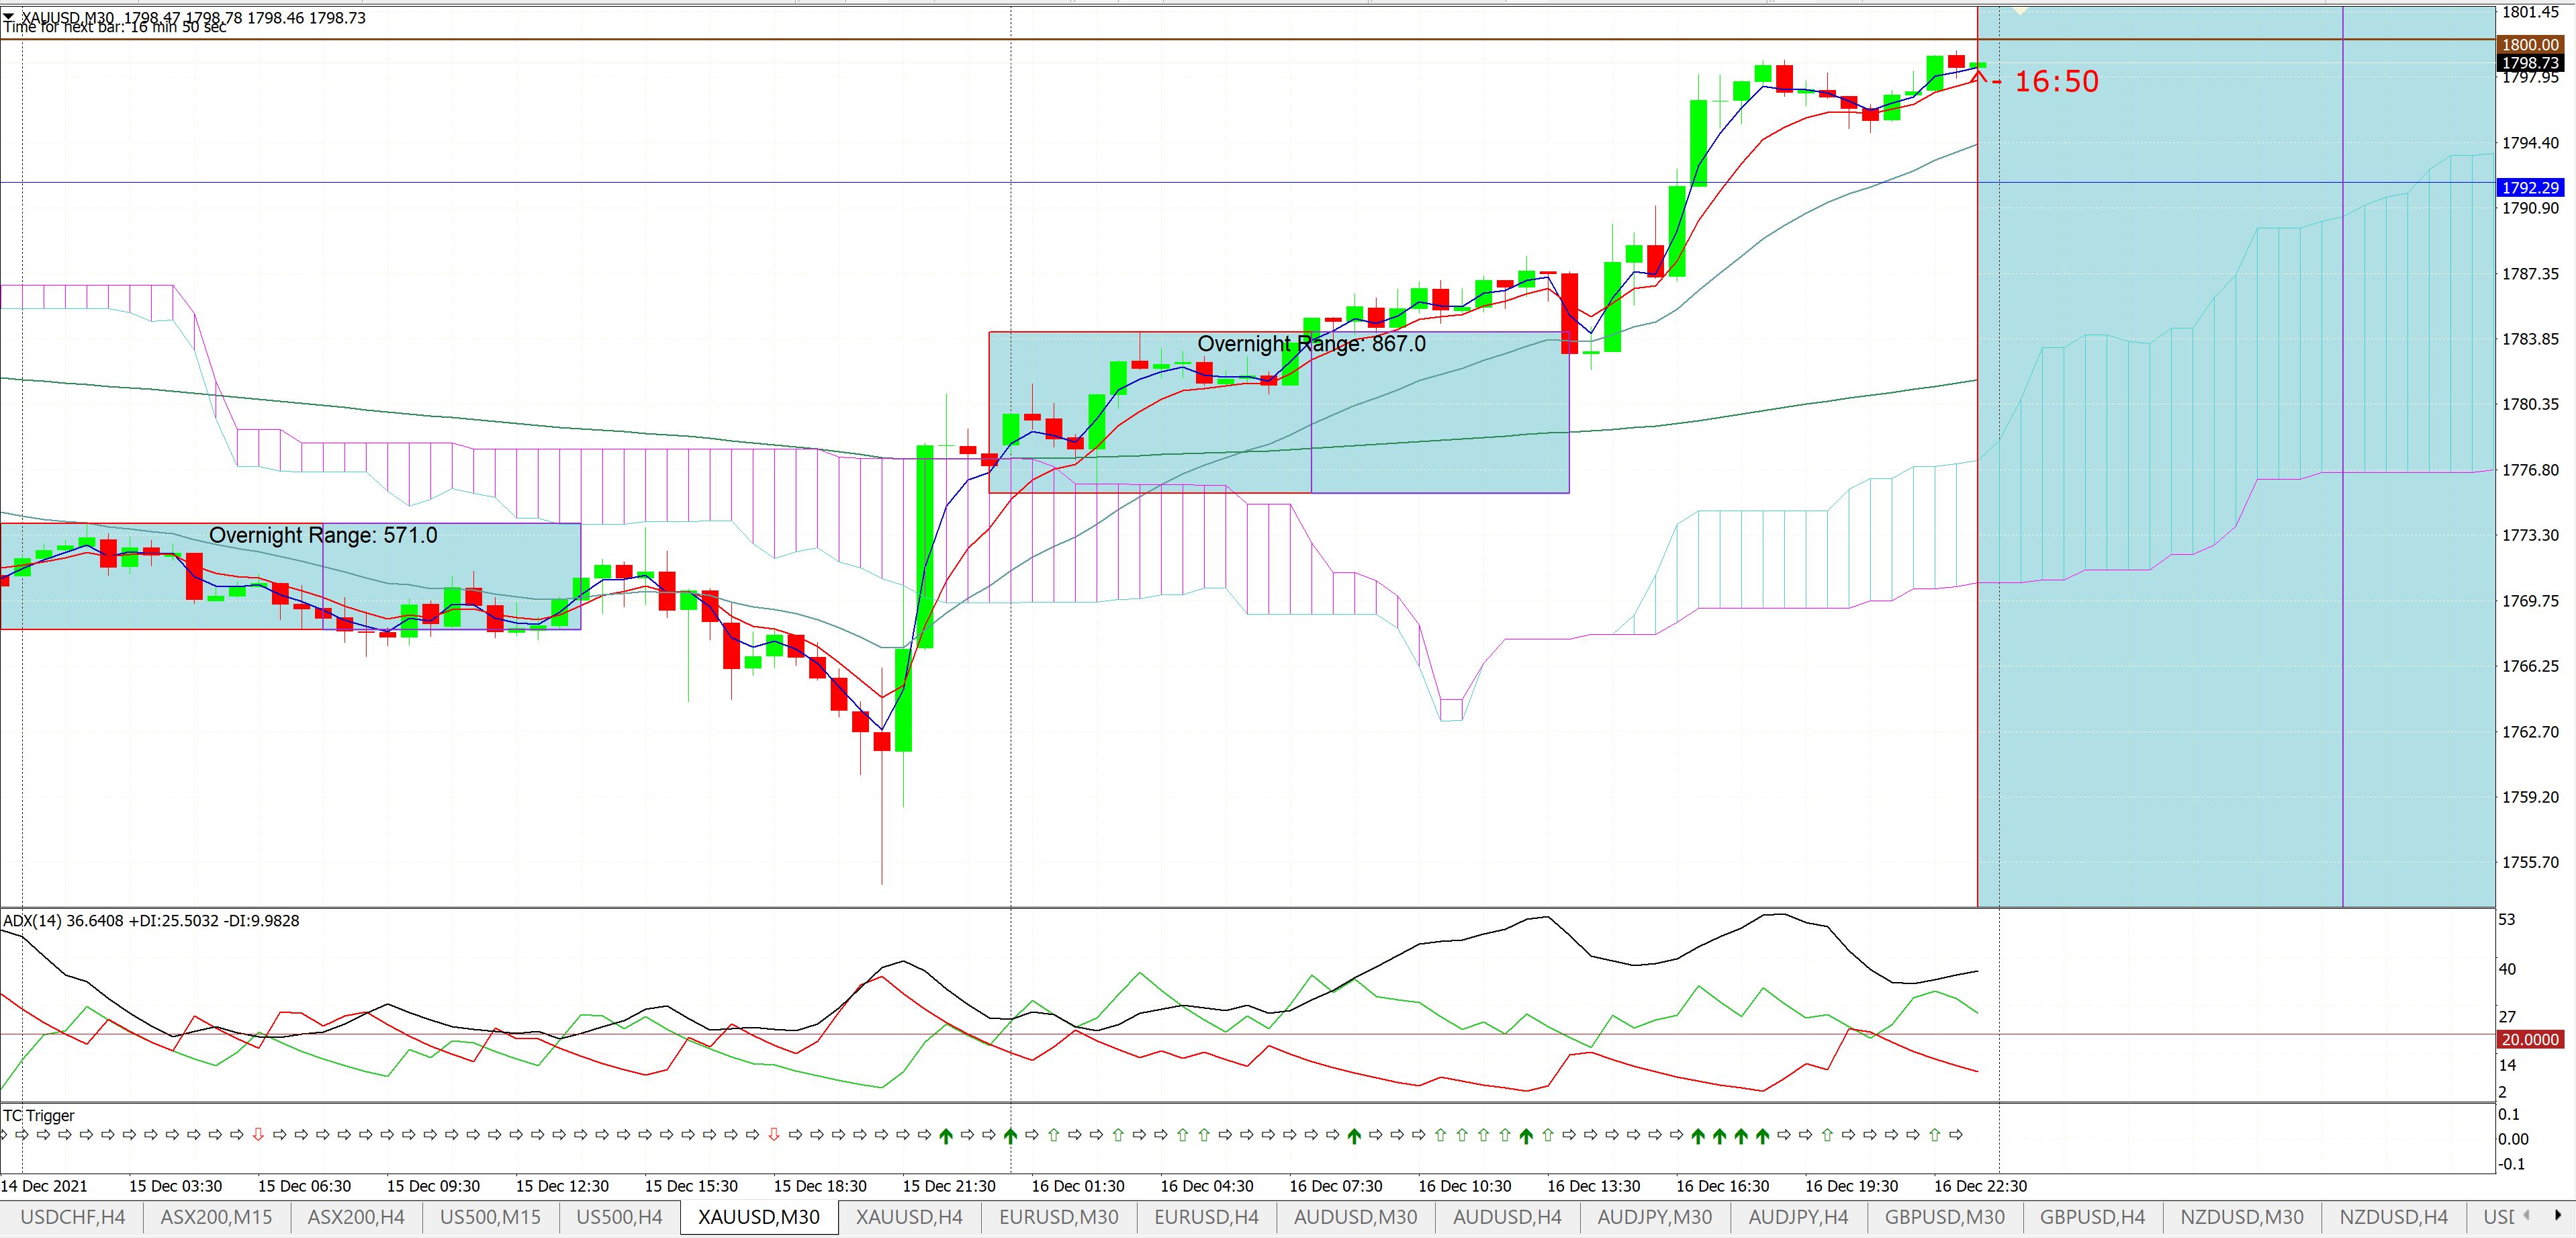Select the EURUSD,H4 tab

1206,1217
